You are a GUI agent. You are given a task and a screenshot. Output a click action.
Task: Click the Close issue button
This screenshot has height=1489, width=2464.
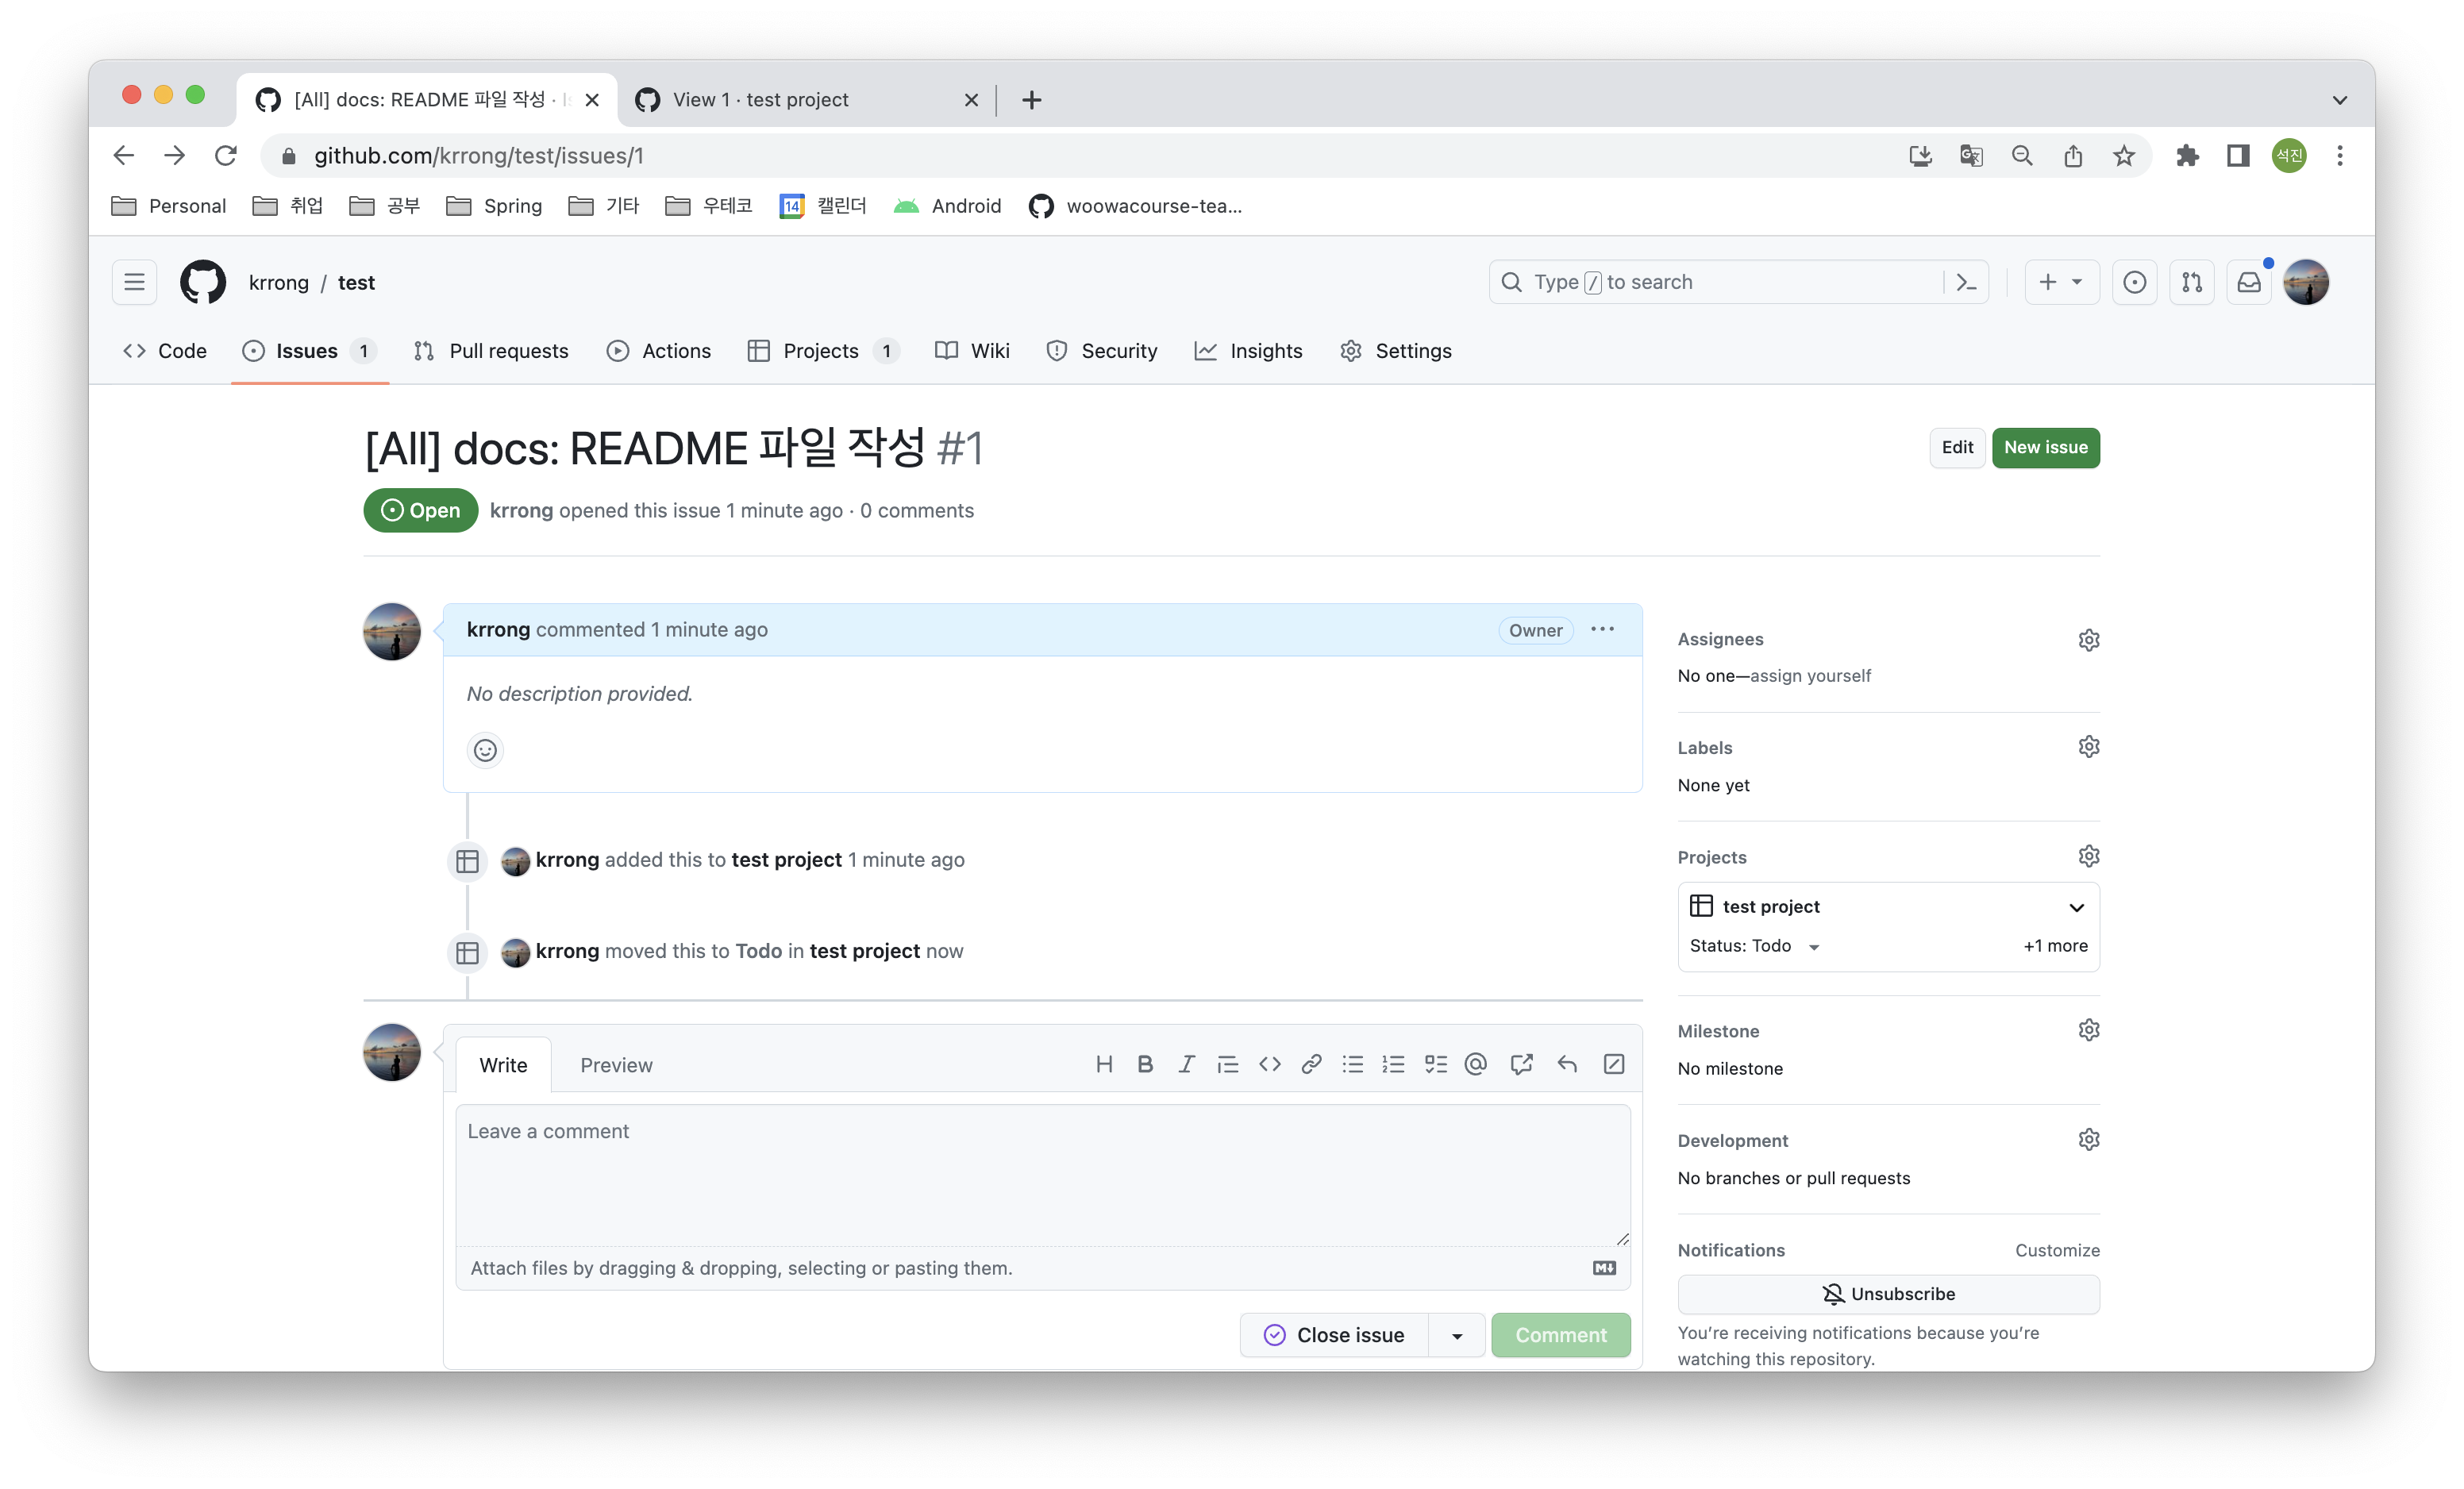tap(1335, 1336)
